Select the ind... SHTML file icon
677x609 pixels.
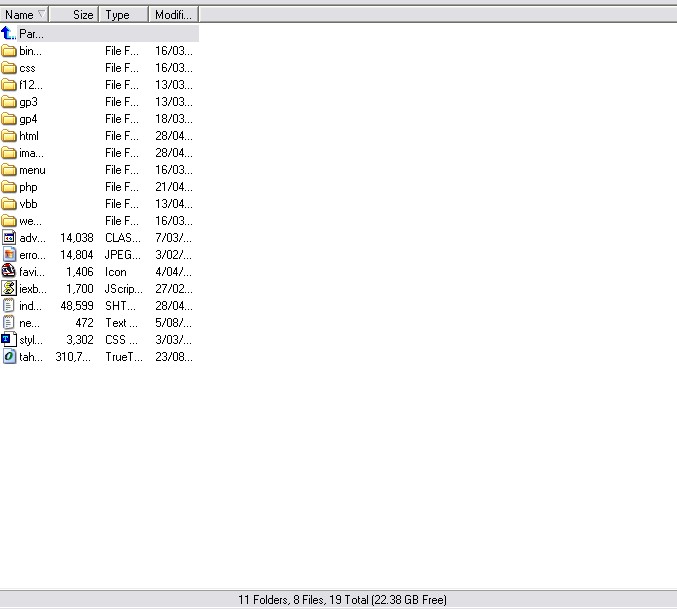(9, 306)
